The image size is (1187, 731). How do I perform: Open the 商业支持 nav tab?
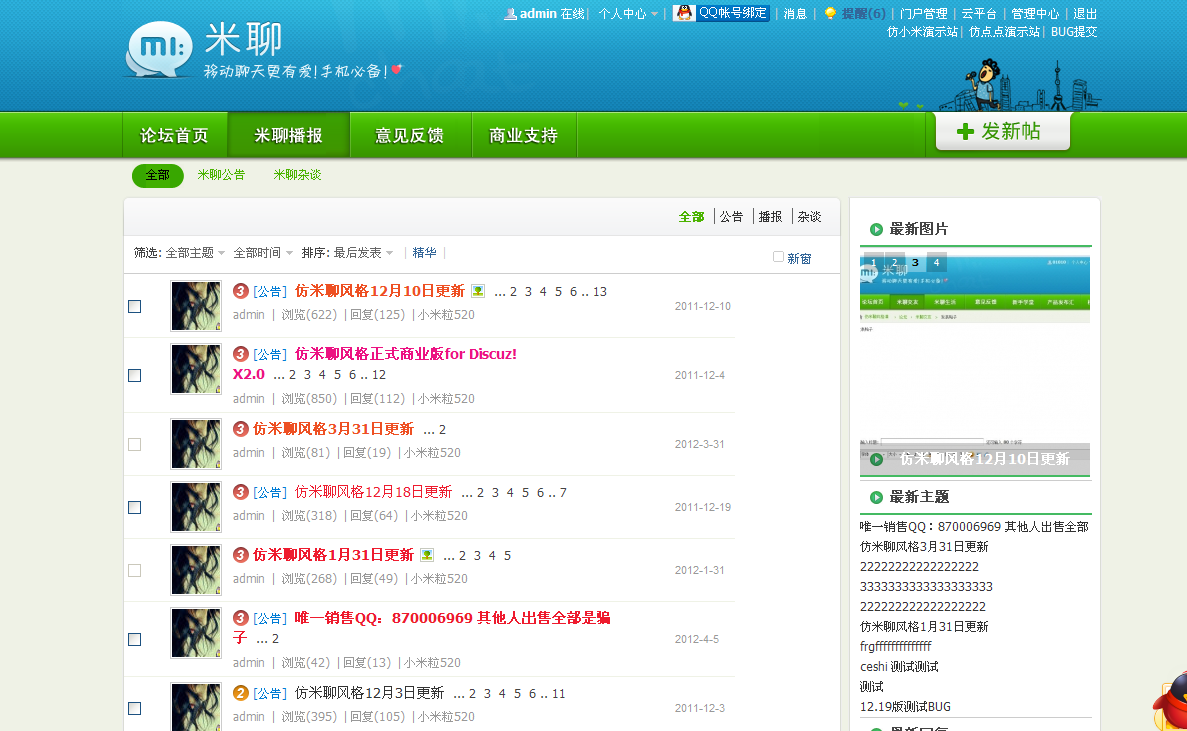(524, 135)
